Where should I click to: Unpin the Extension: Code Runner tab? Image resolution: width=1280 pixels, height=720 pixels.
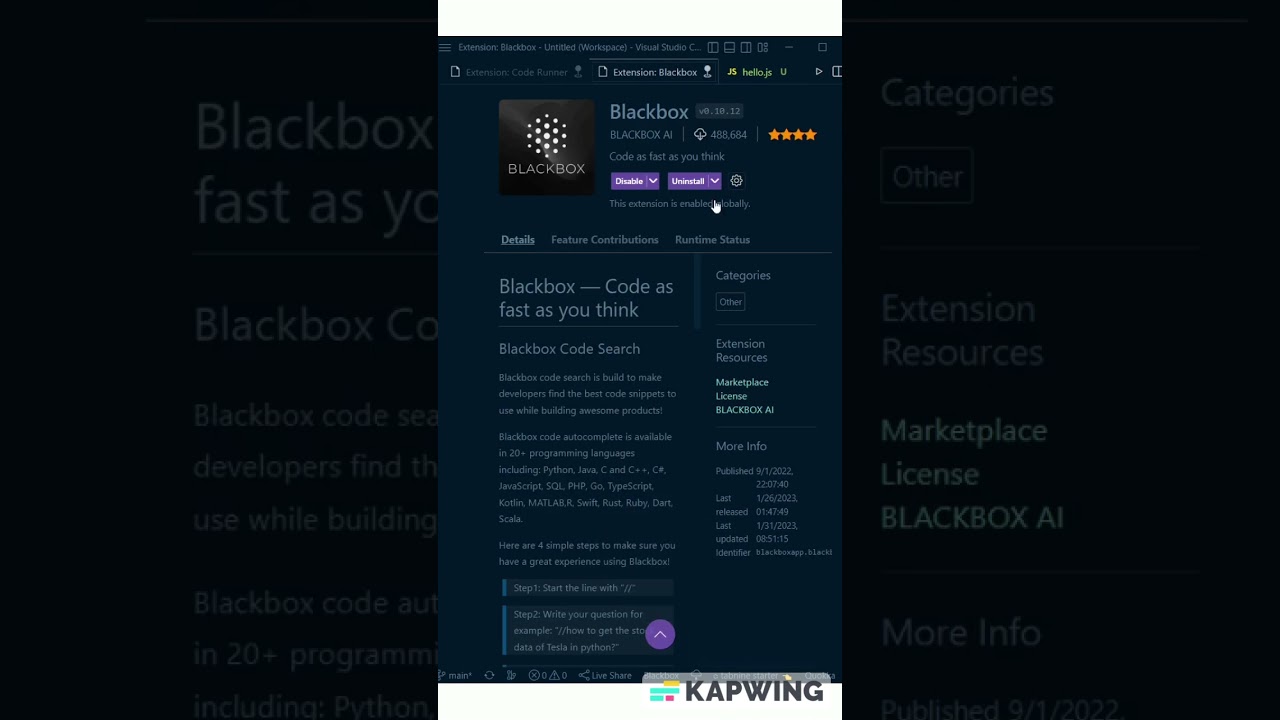pyautogui.click(x=577, y=72)
